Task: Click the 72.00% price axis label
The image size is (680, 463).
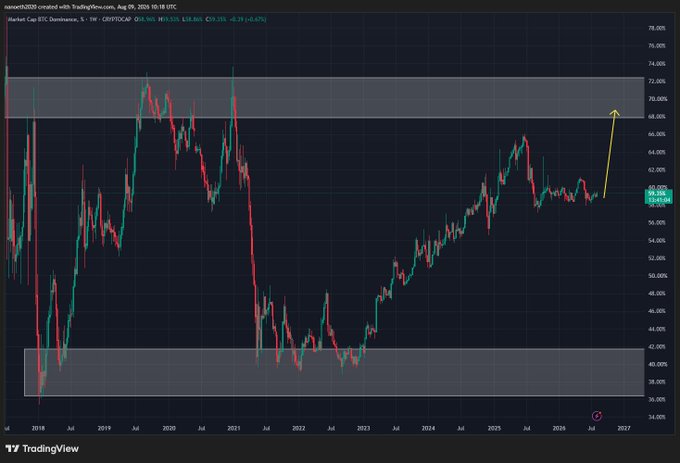Action: point(657,81)
